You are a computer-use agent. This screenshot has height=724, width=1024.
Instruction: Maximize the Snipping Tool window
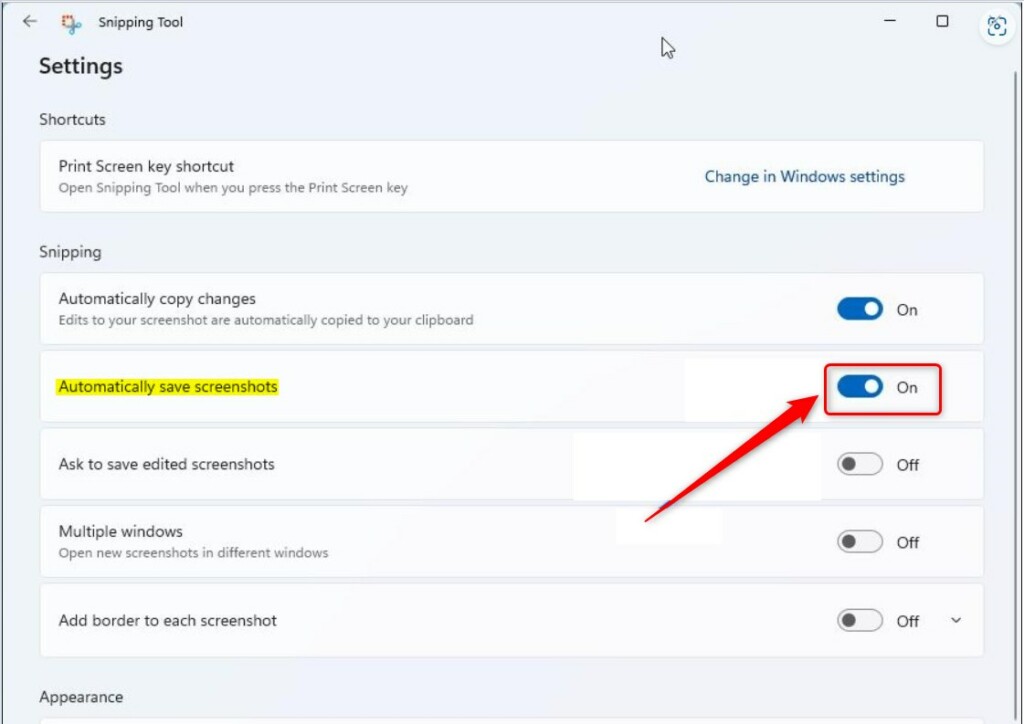click(x=940, y=20)
